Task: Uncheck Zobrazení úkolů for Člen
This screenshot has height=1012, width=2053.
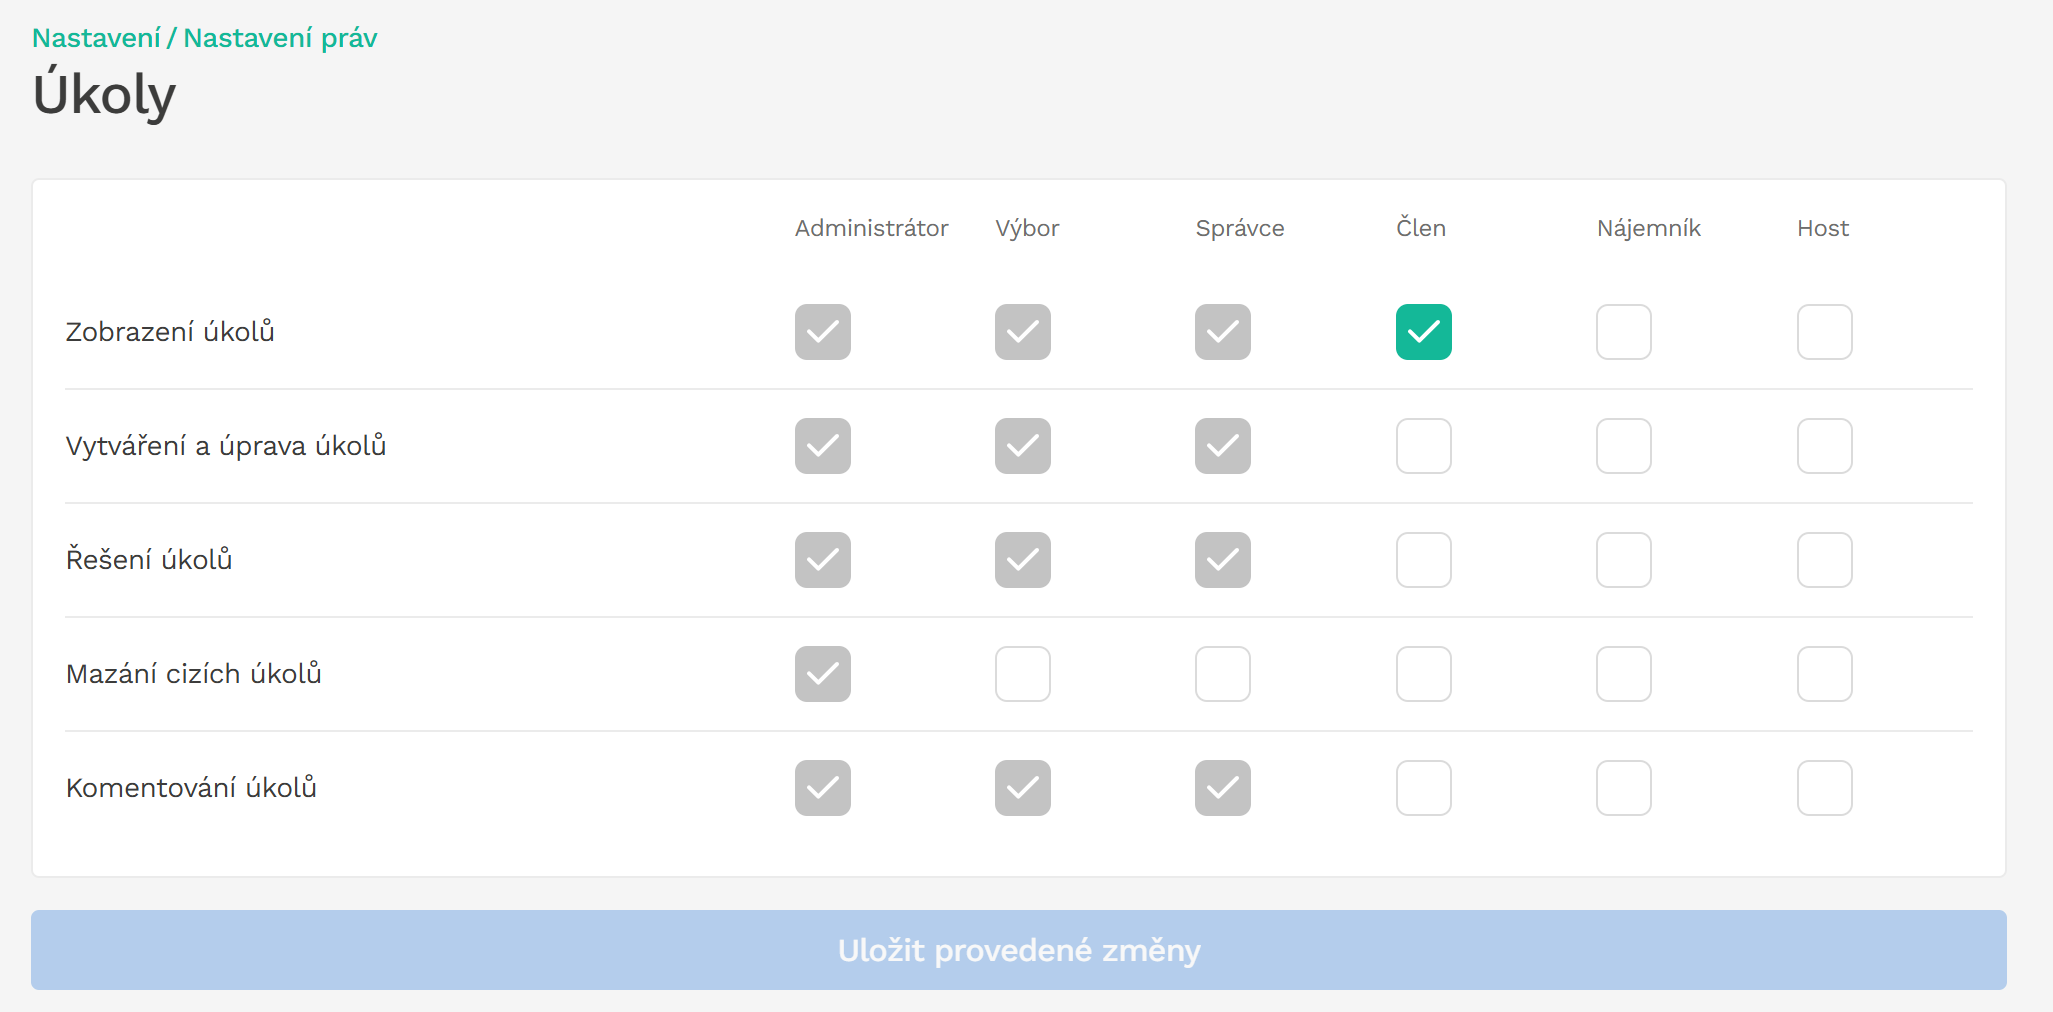Action: click(x=1423, y=332)
